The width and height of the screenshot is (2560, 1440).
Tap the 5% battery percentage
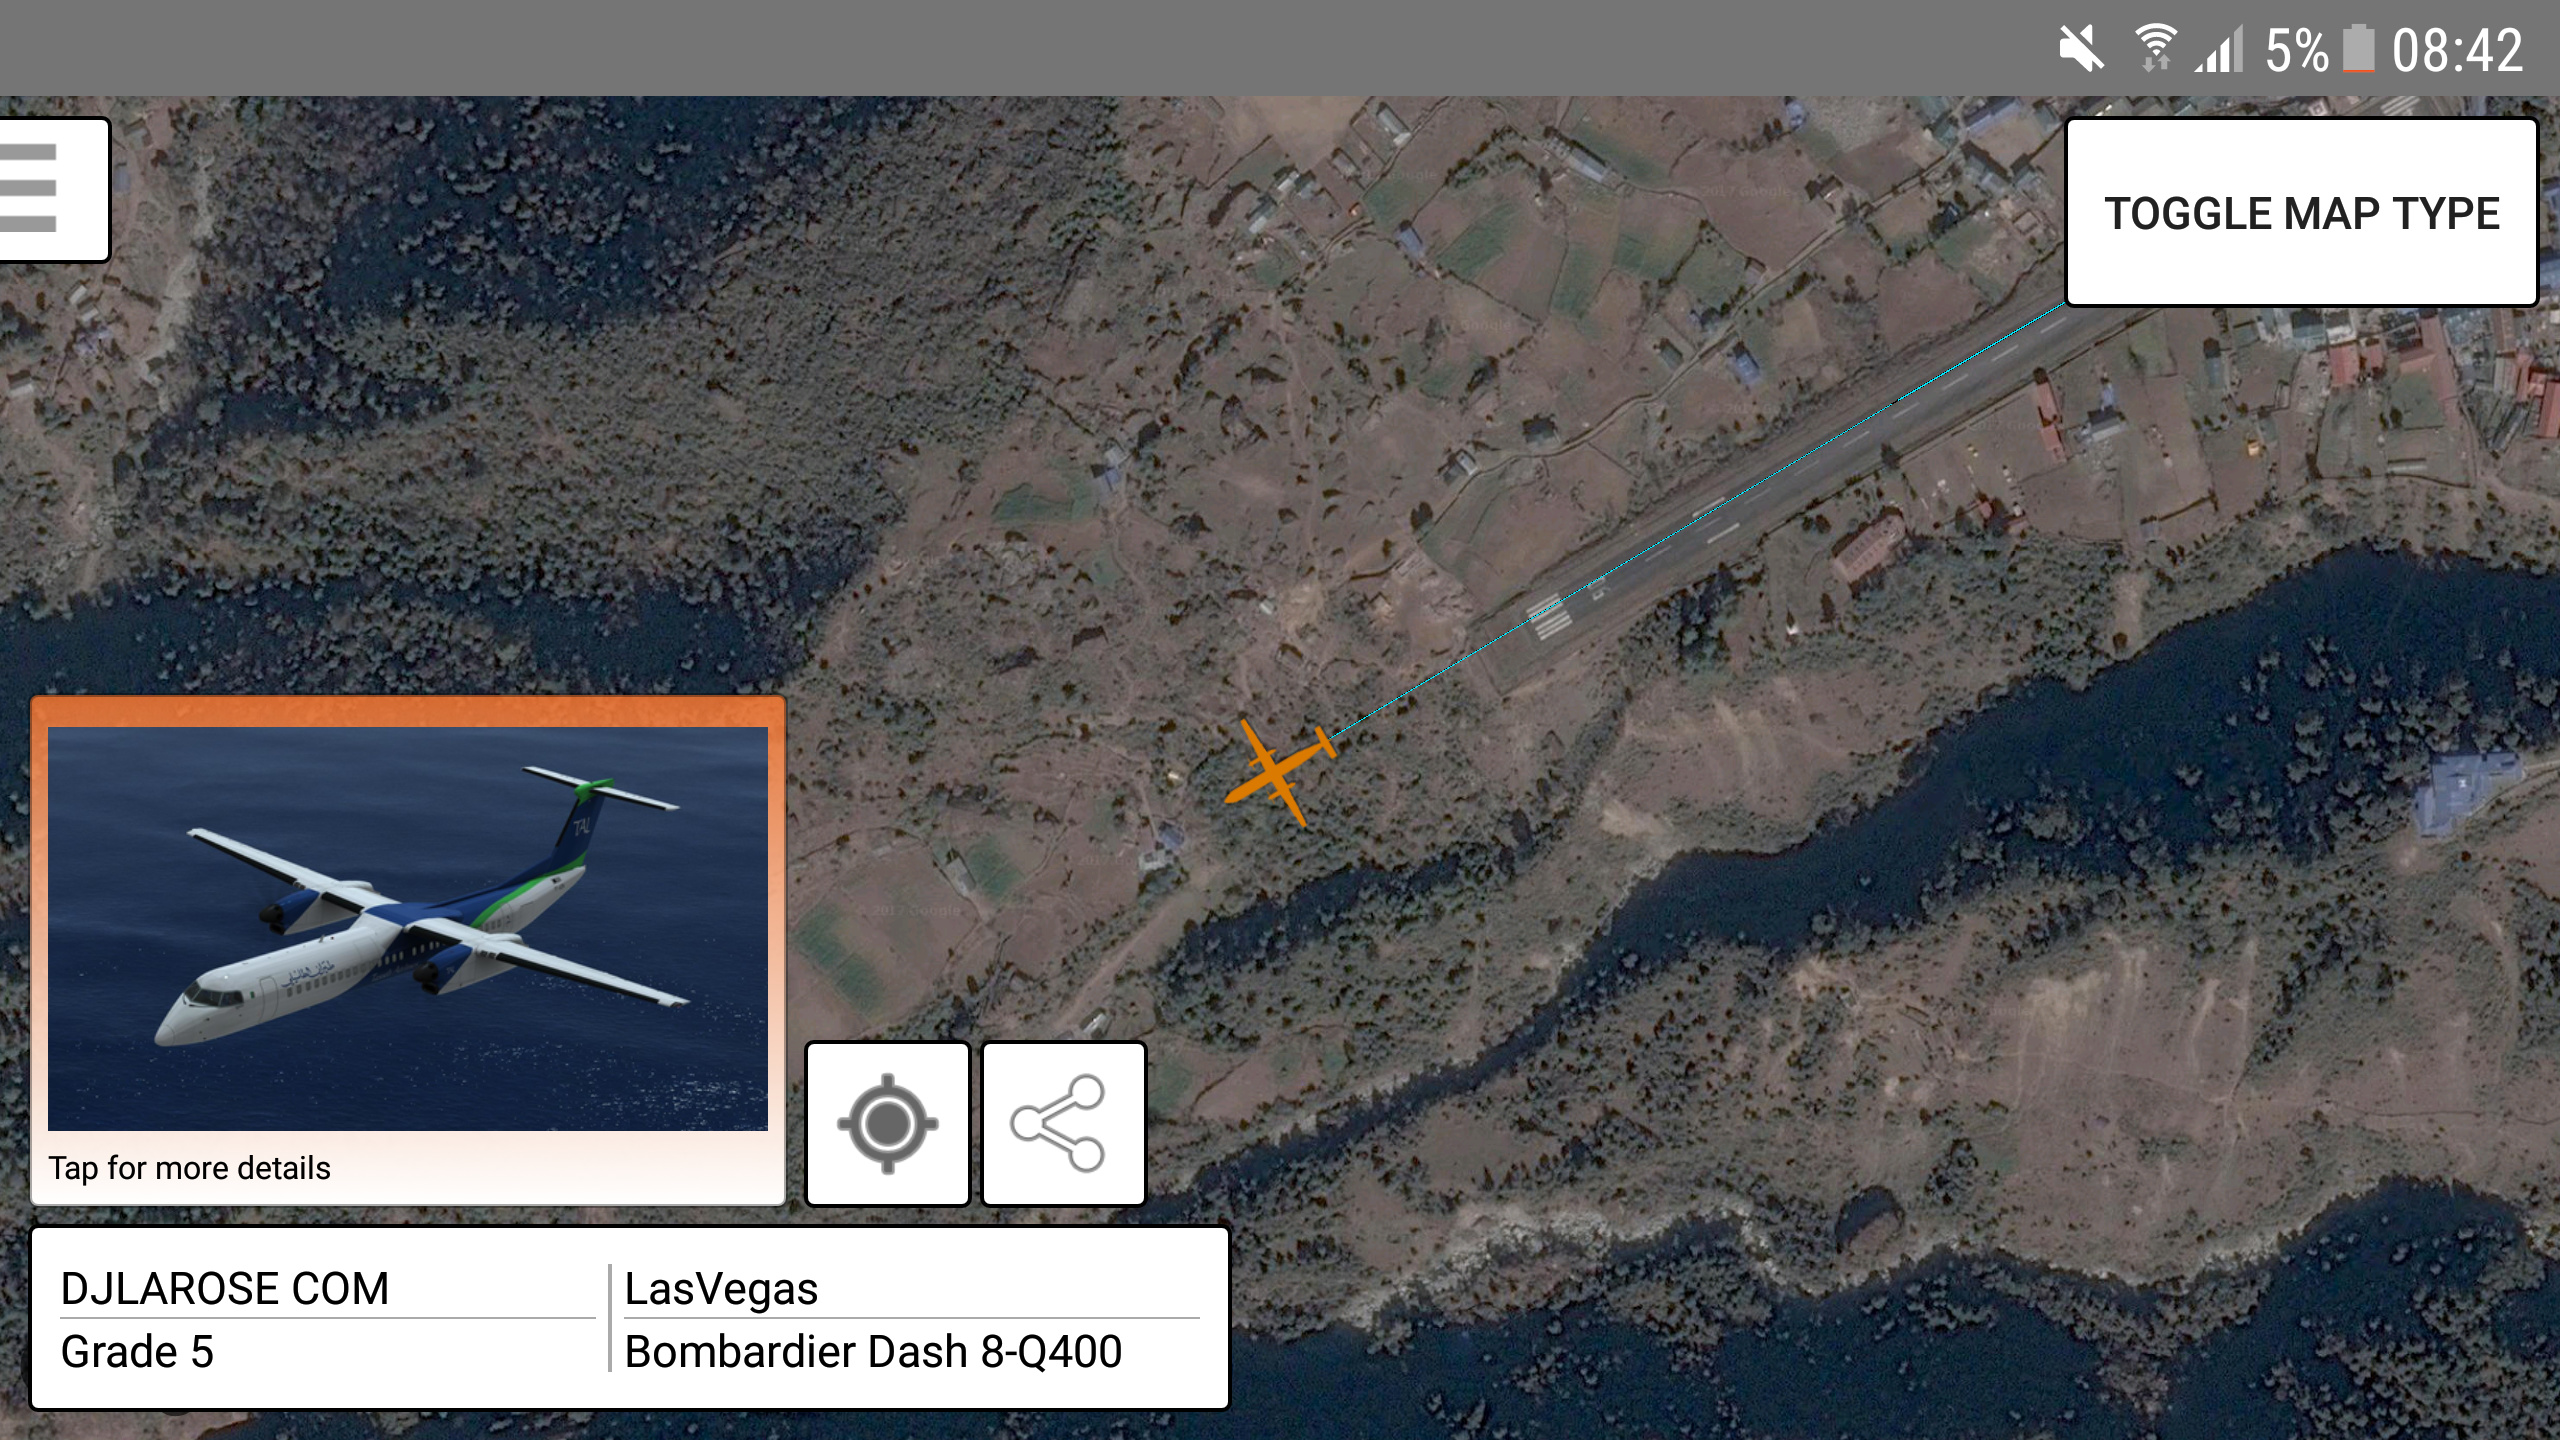(x=2297, y=50)
